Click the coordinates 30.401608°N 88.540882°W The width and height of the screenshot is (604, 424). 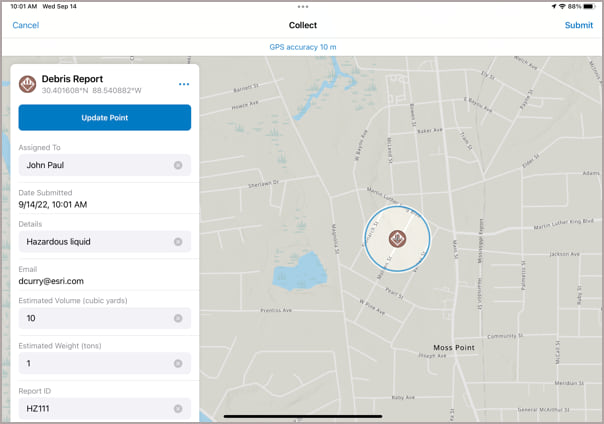[x=91, y=90]
